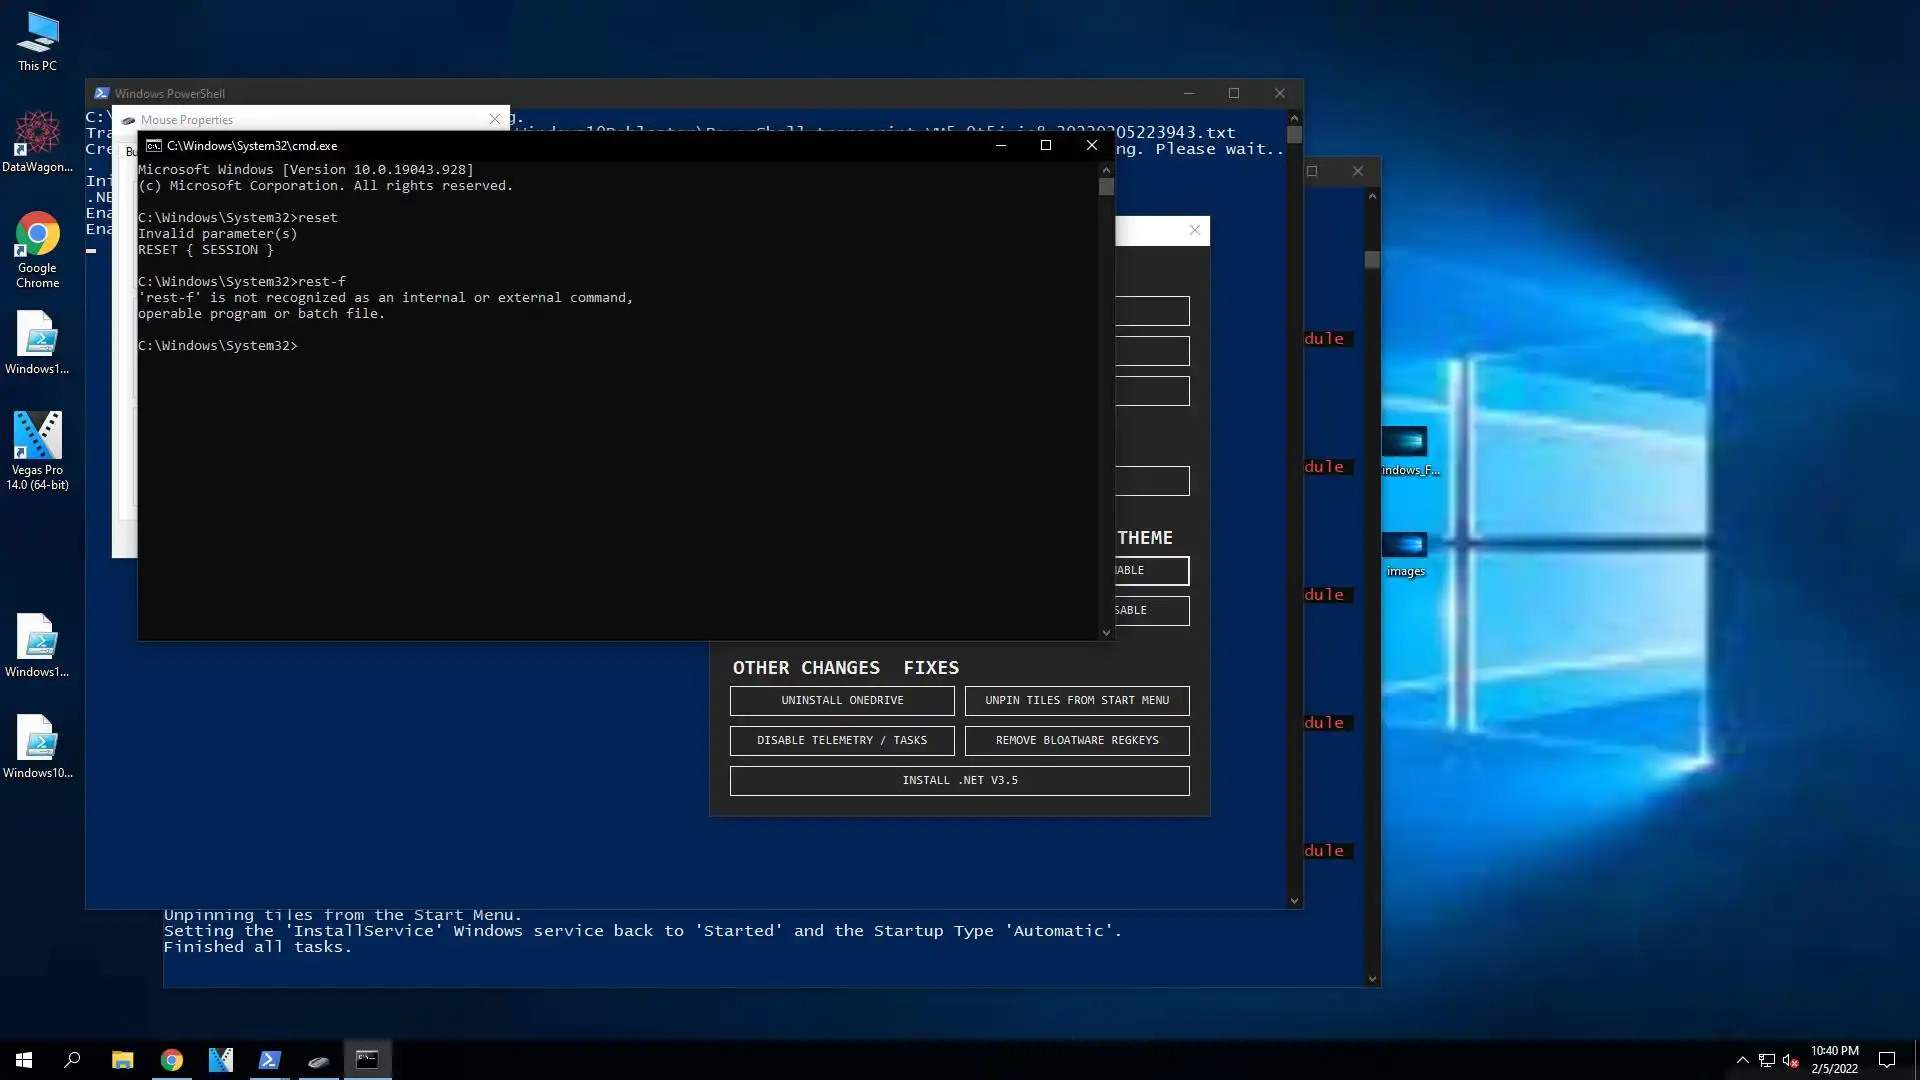Click Remove Bloatware Regkeys button
The image size is (1920, 1080).
tap(1076, 740)
